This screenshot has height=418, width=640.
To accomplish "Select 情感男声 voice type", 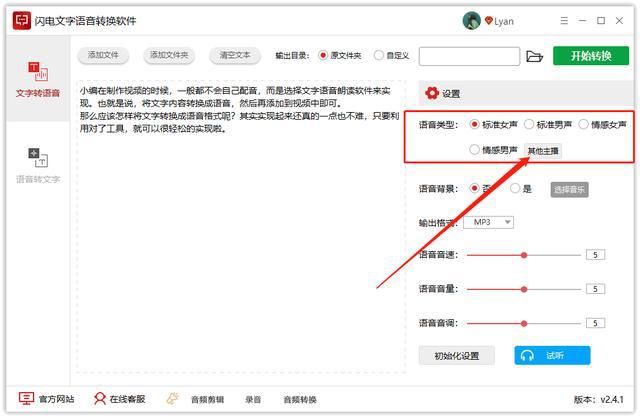I will pos(493,150).
